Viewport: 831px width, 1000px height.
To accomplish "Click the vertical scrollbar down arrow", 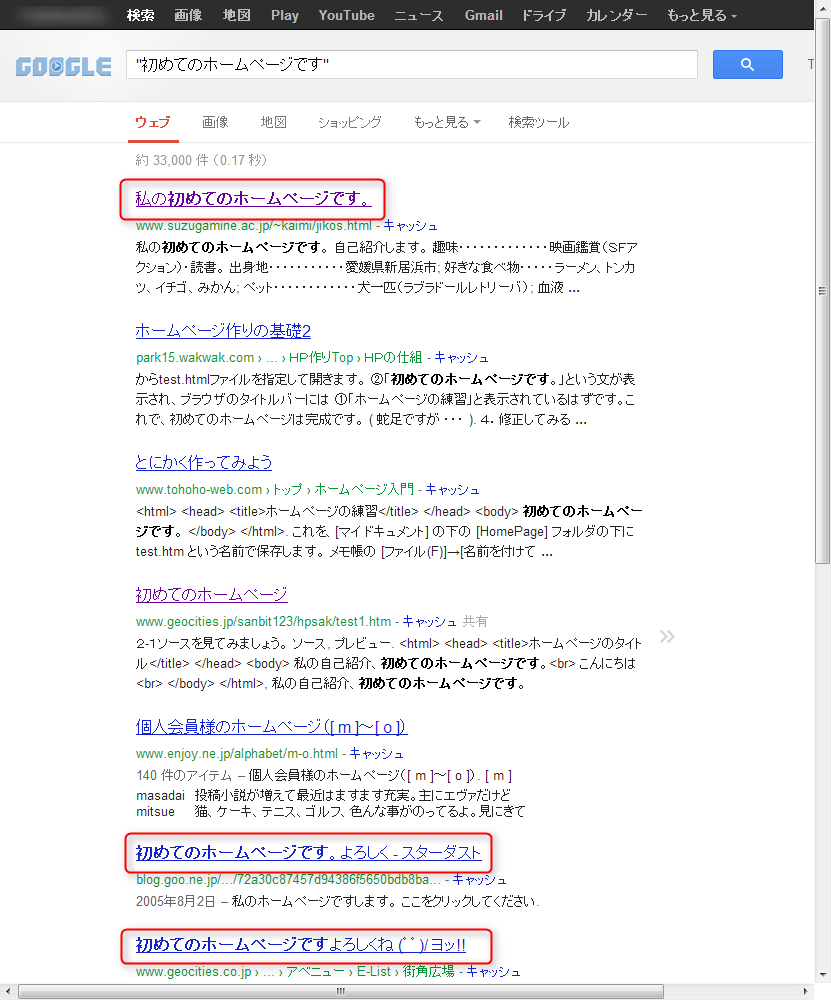I will pyautogui.click(x=822, y=976).
